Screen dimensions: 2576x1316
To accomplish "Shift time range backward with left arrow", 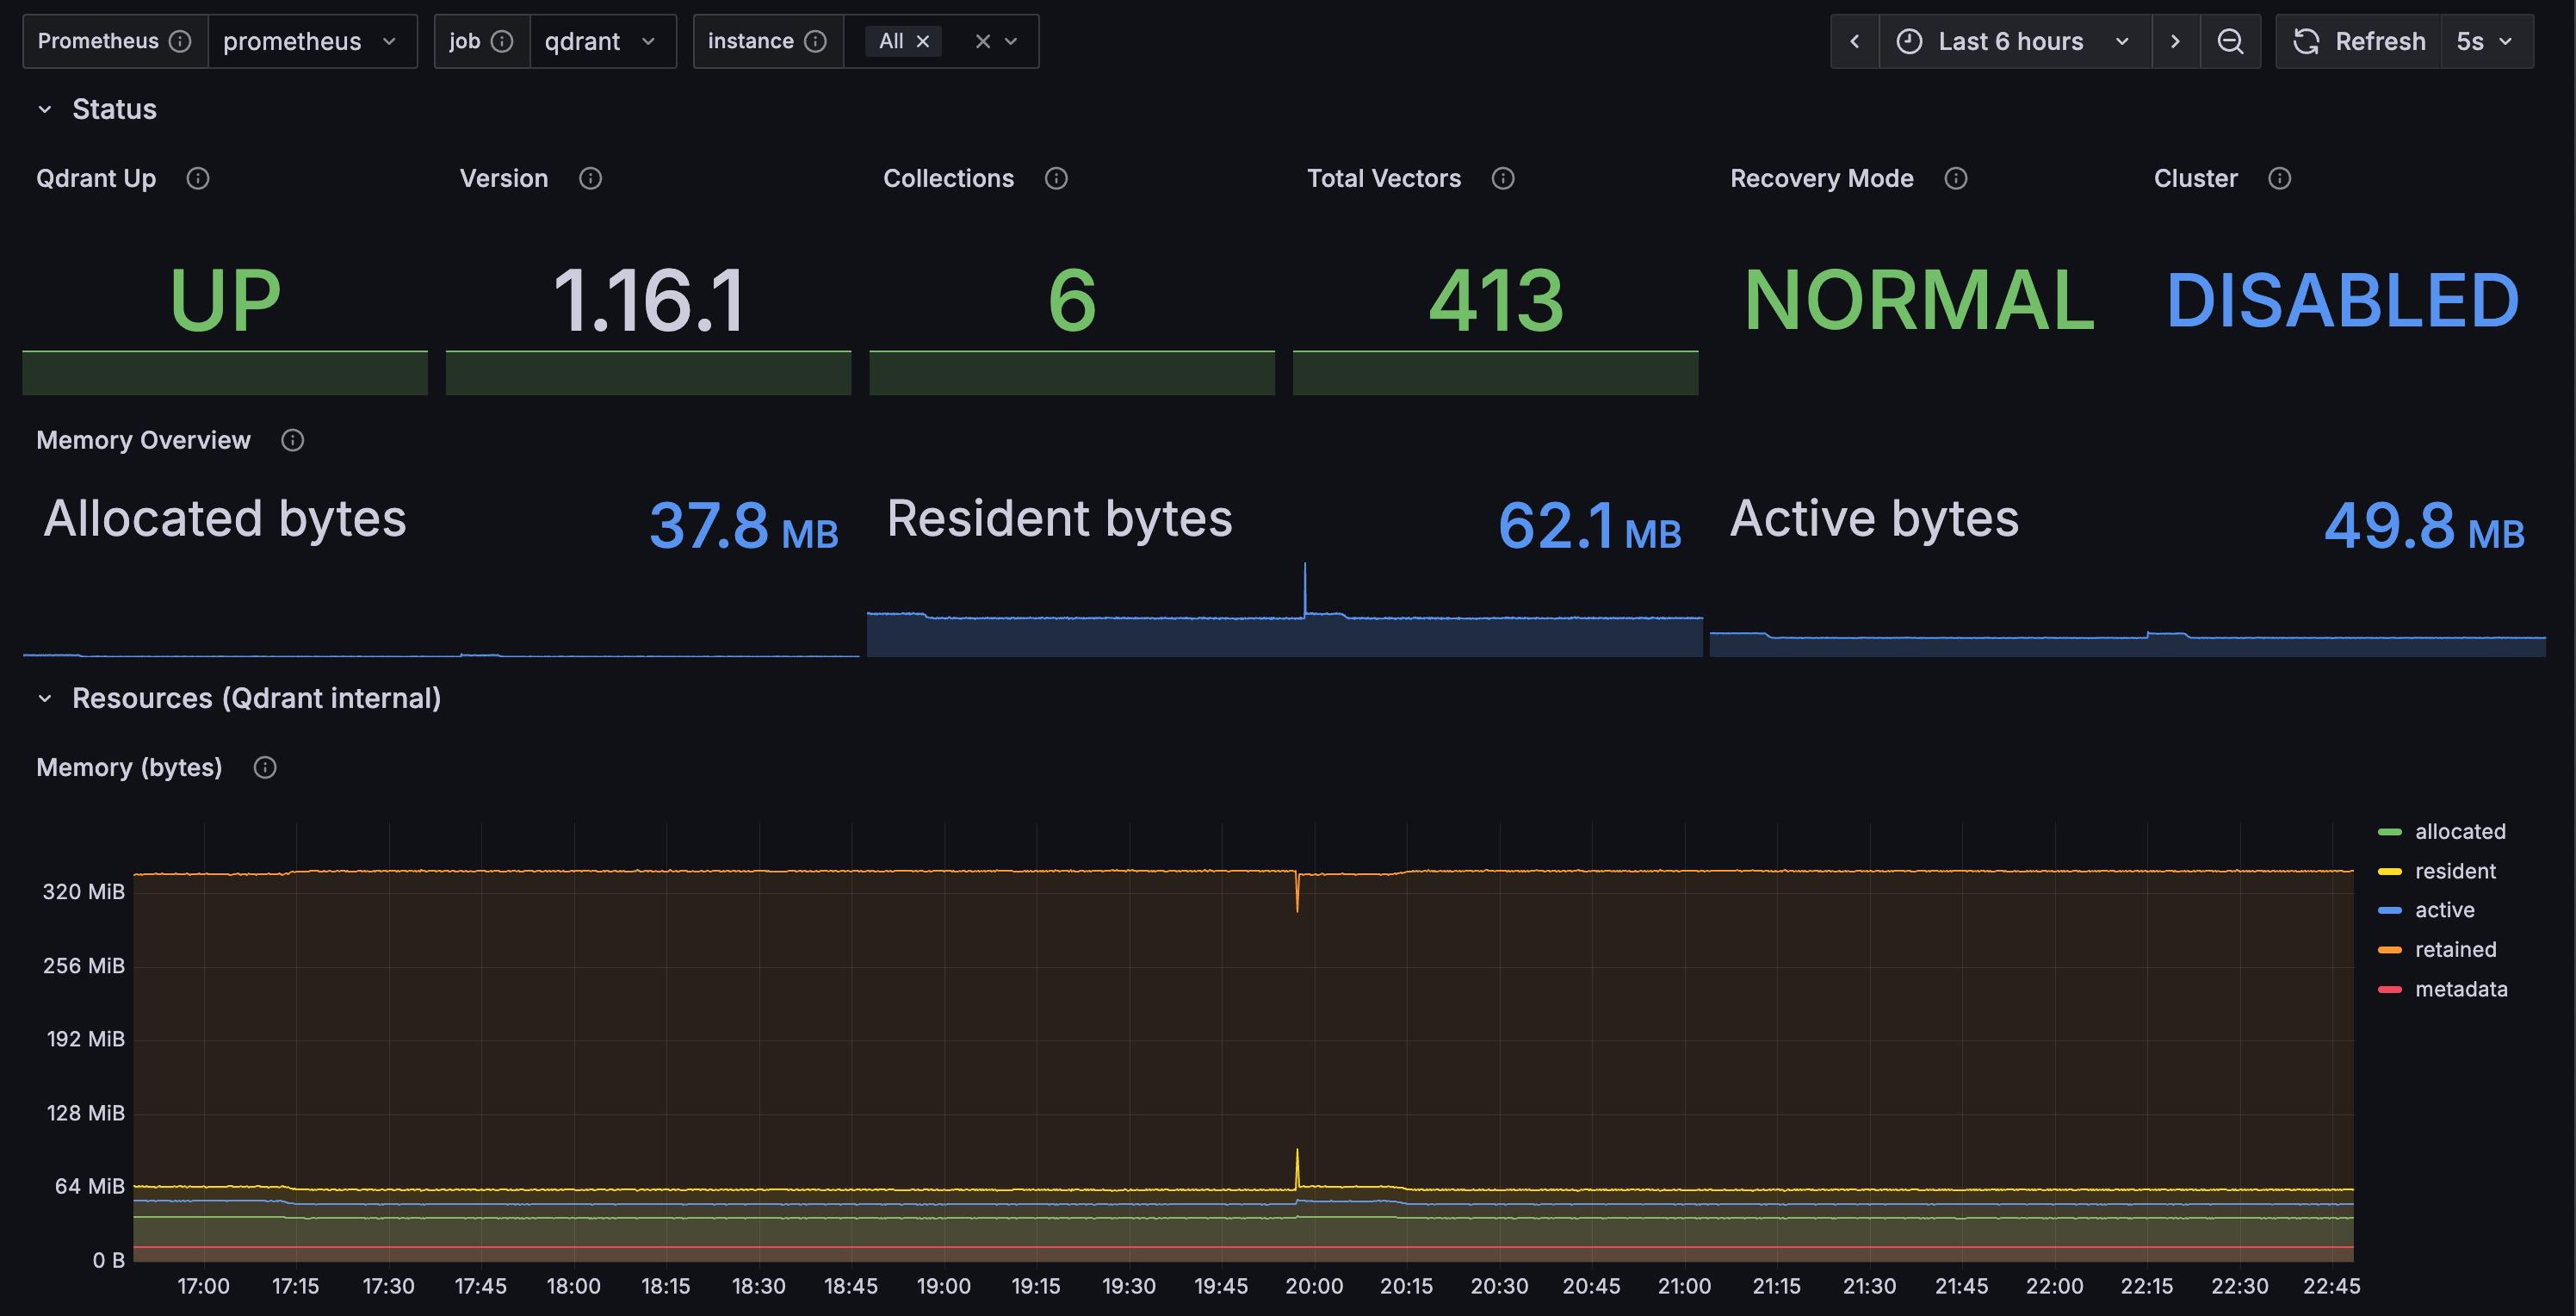I will 1854,41.
